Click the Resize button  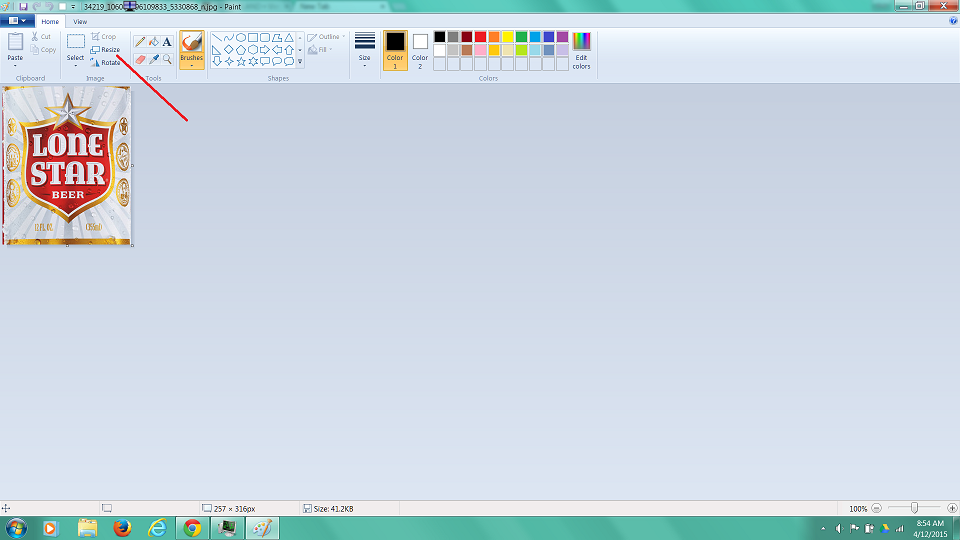click(x=105, y=49)
